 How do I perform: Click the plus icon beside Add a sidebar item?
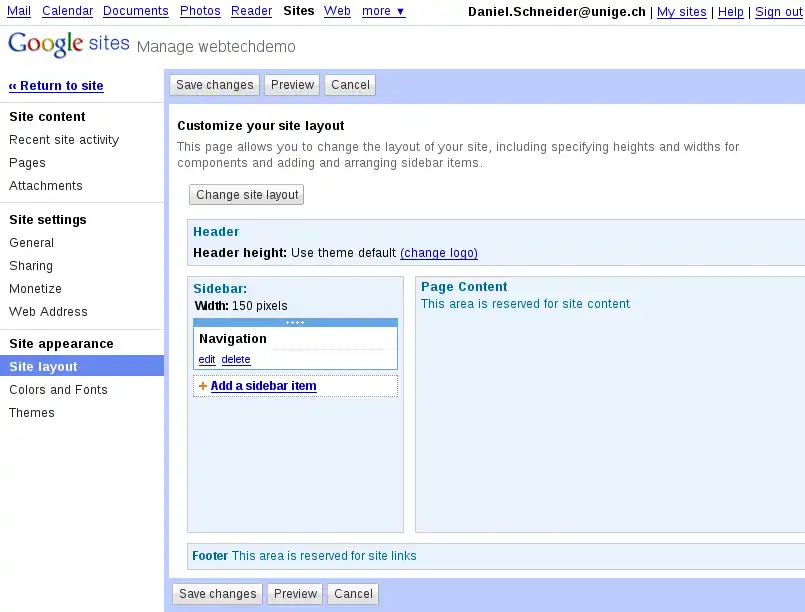click(x=203, y=386)
